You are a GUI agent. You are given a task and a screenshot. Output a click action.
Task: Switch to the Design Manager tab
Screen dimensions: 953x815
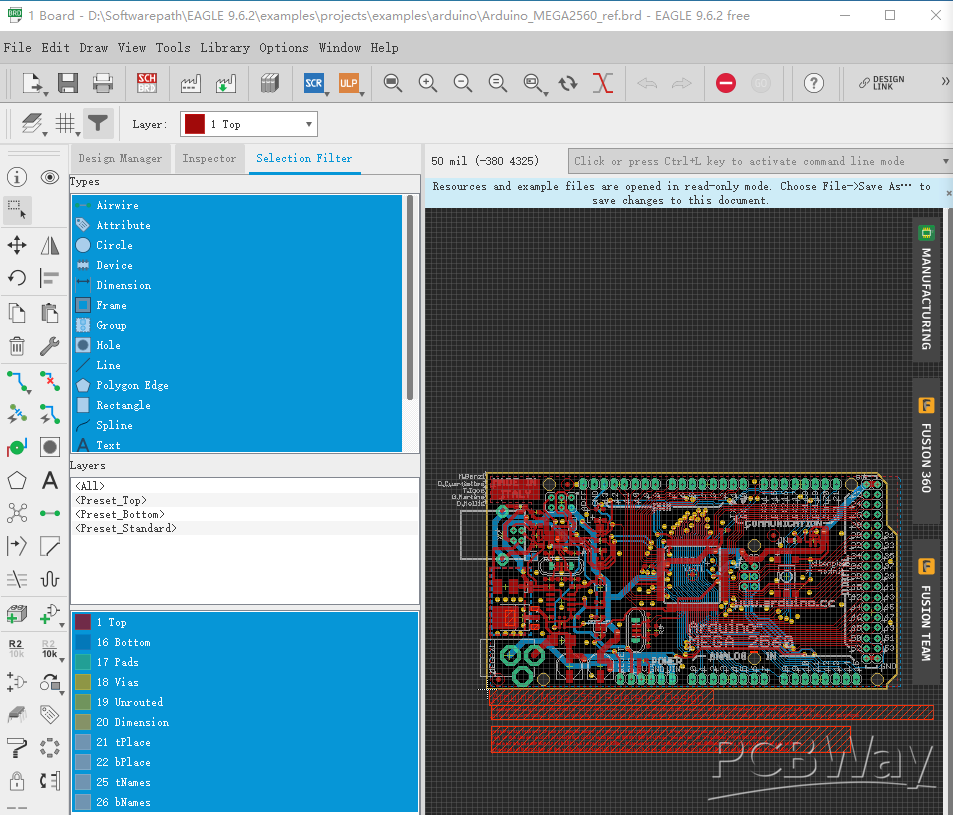point(120,158)
